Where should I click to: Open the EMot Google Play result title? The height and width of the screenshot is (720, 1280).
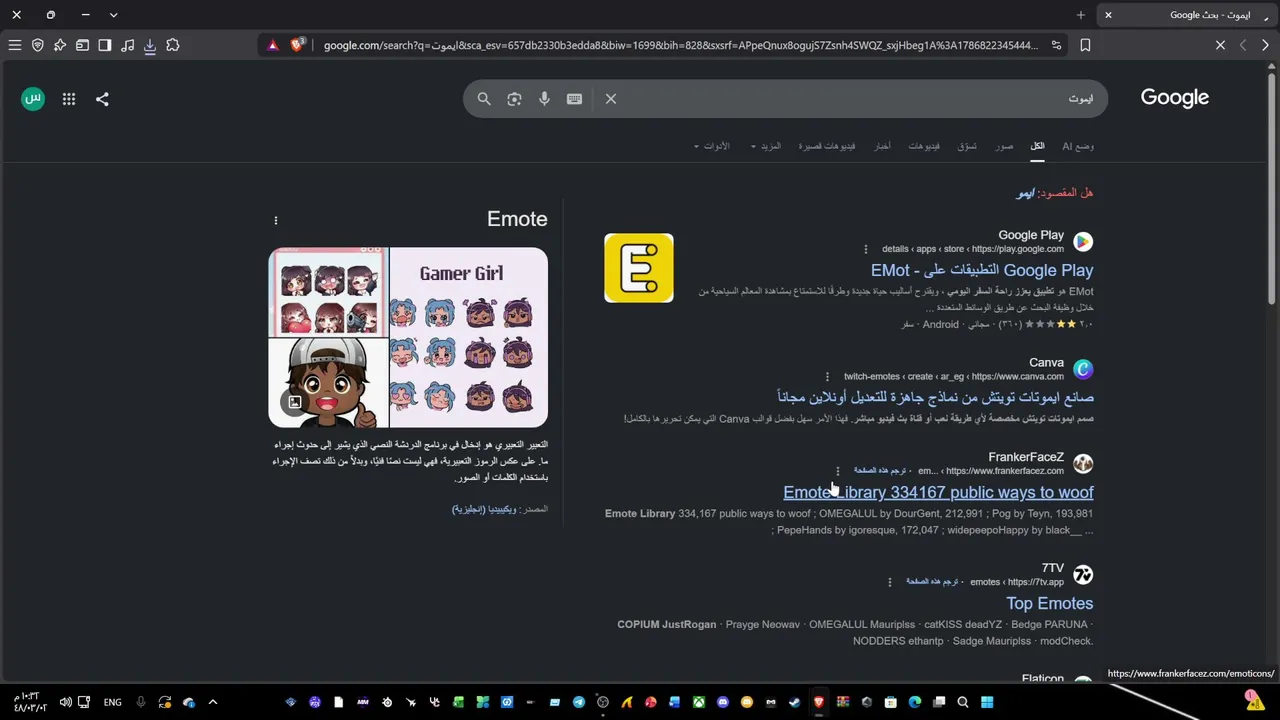[x=982, y=270]
